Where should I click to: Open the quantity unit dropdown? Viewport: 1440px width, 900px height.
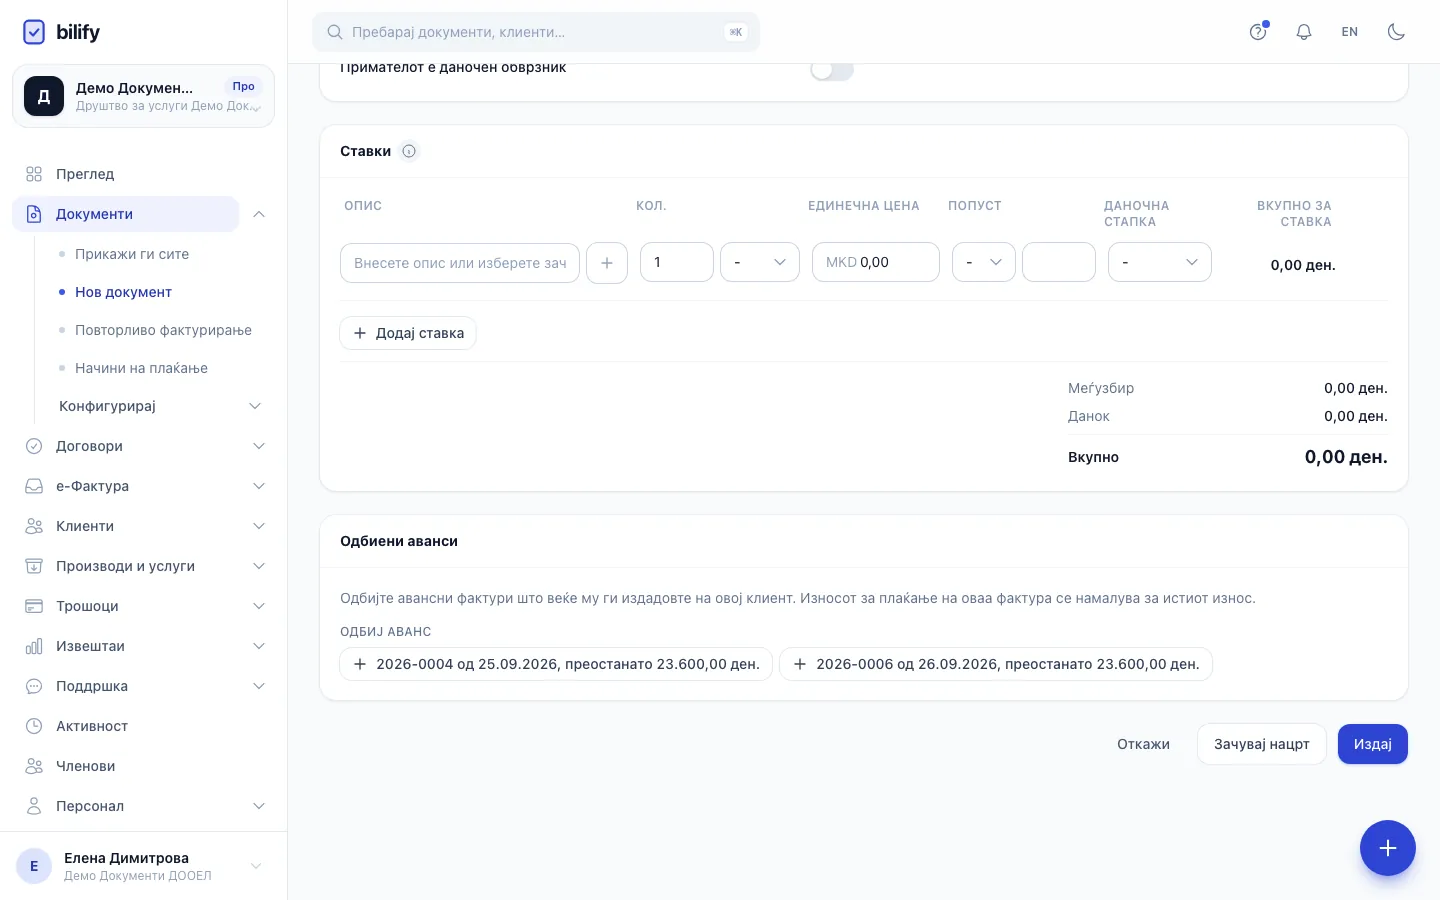pyautogui.click(x=760, y=262)
